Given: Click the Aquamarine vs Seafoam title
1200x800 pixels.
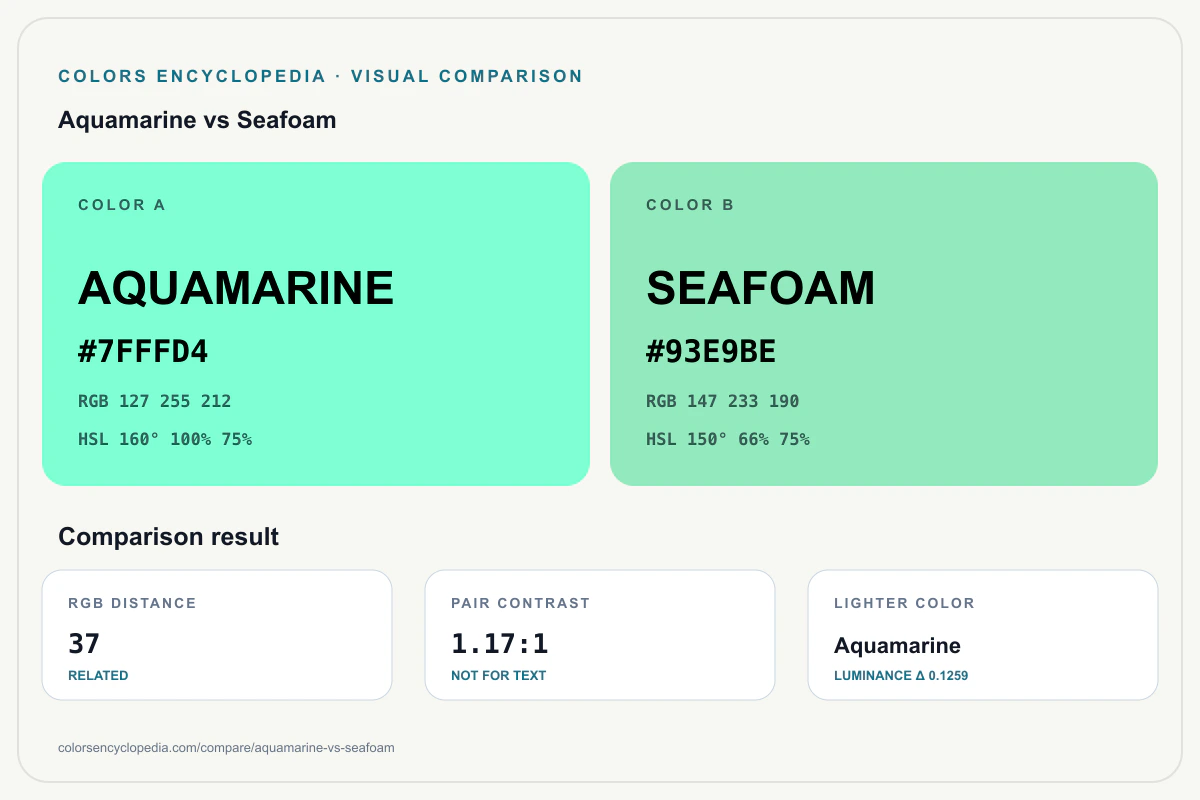Looking at the screenshot, I should pyautogui.click(x=197, y=120).
